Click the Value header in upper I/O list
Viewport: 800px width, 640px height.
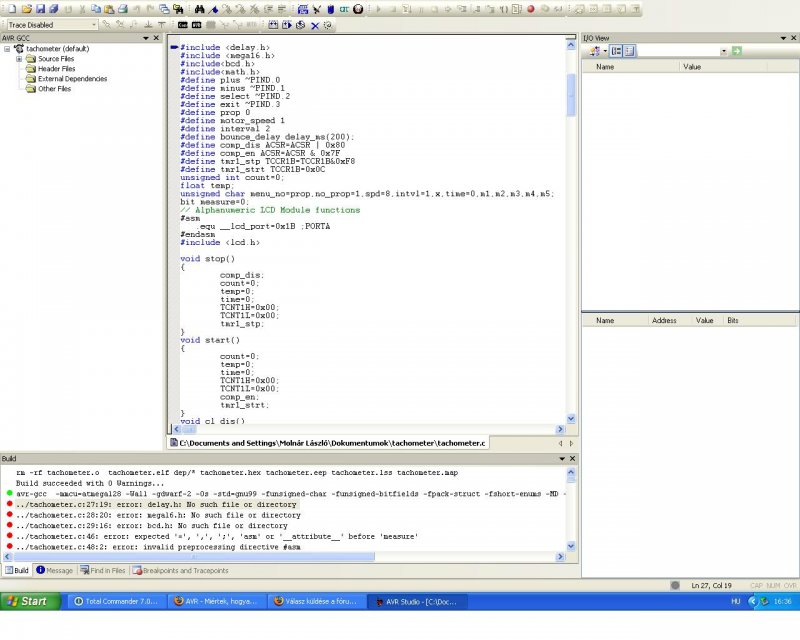coord(692,66)
